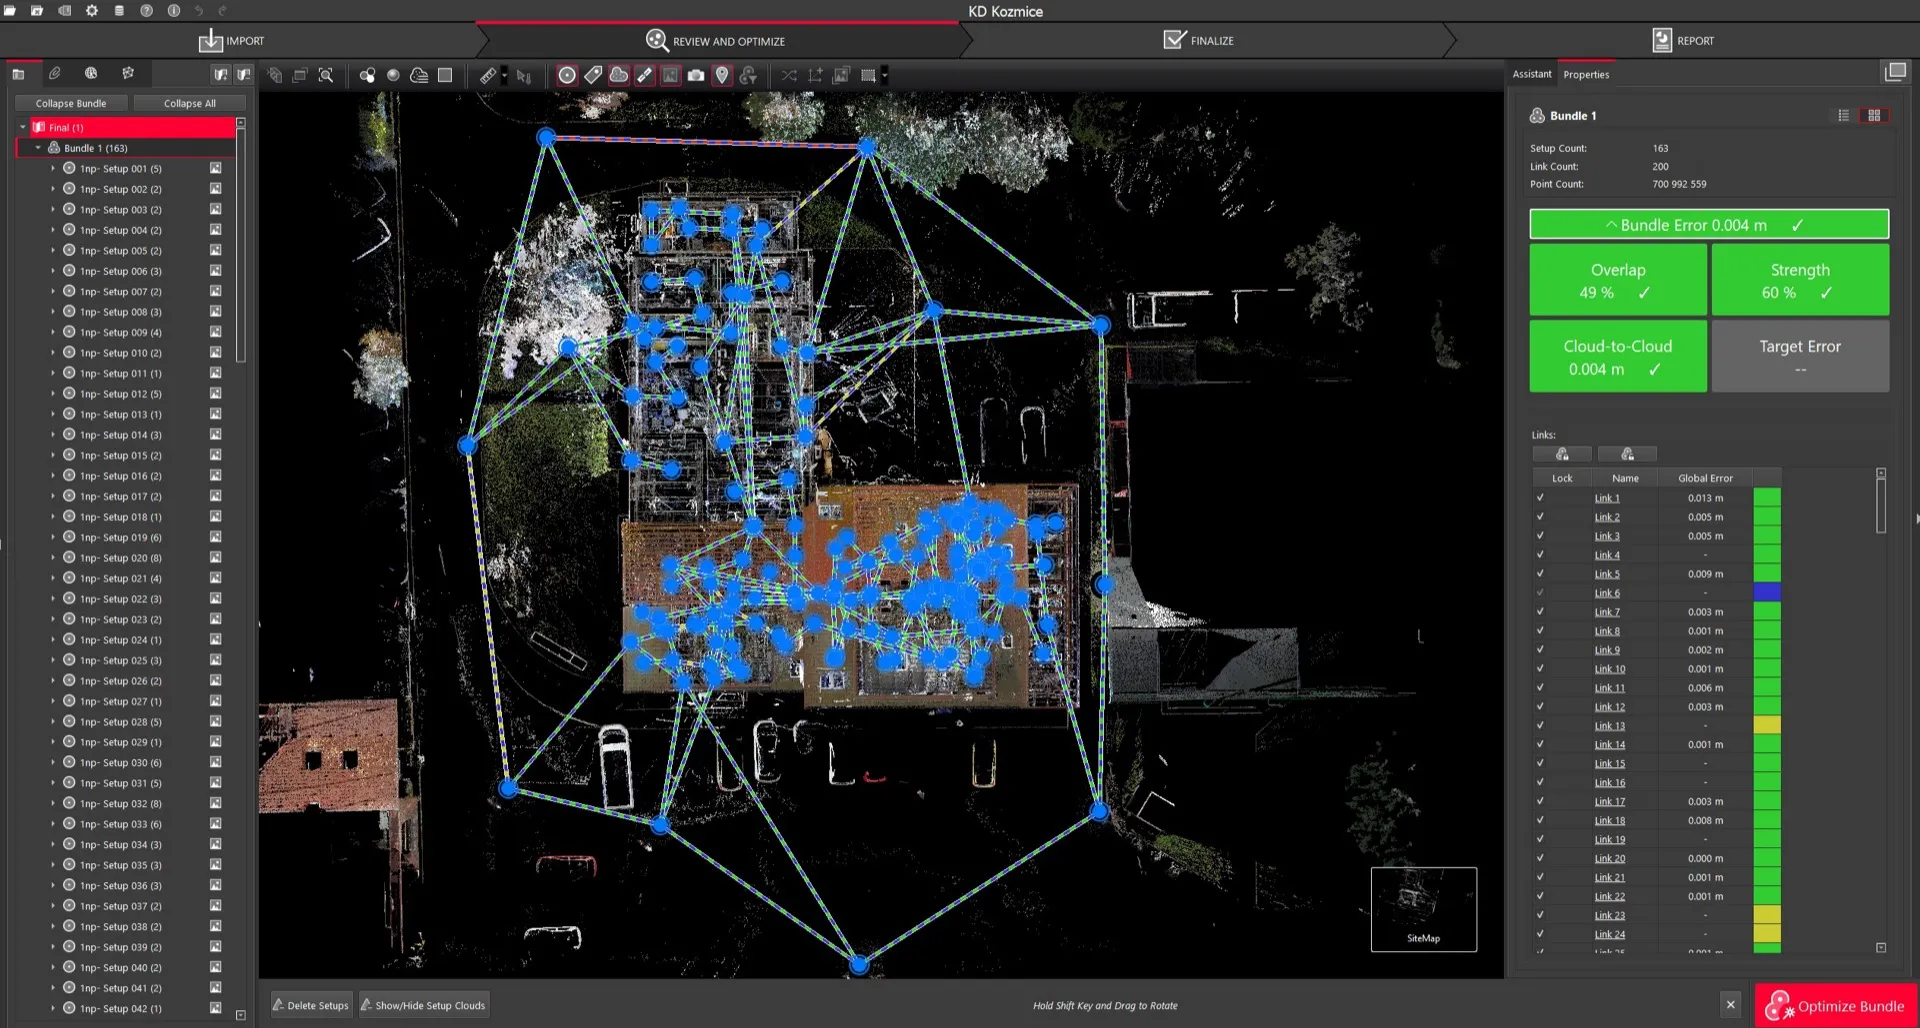Click the settings gear icon in top bar

pyautogui.click(x=92, y=11)
